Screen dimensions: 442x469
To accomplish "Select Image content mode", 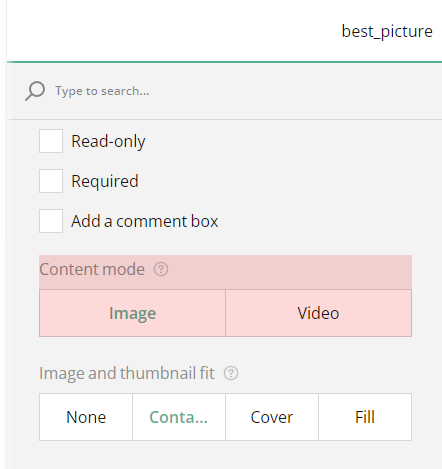I will click(132, 313).
